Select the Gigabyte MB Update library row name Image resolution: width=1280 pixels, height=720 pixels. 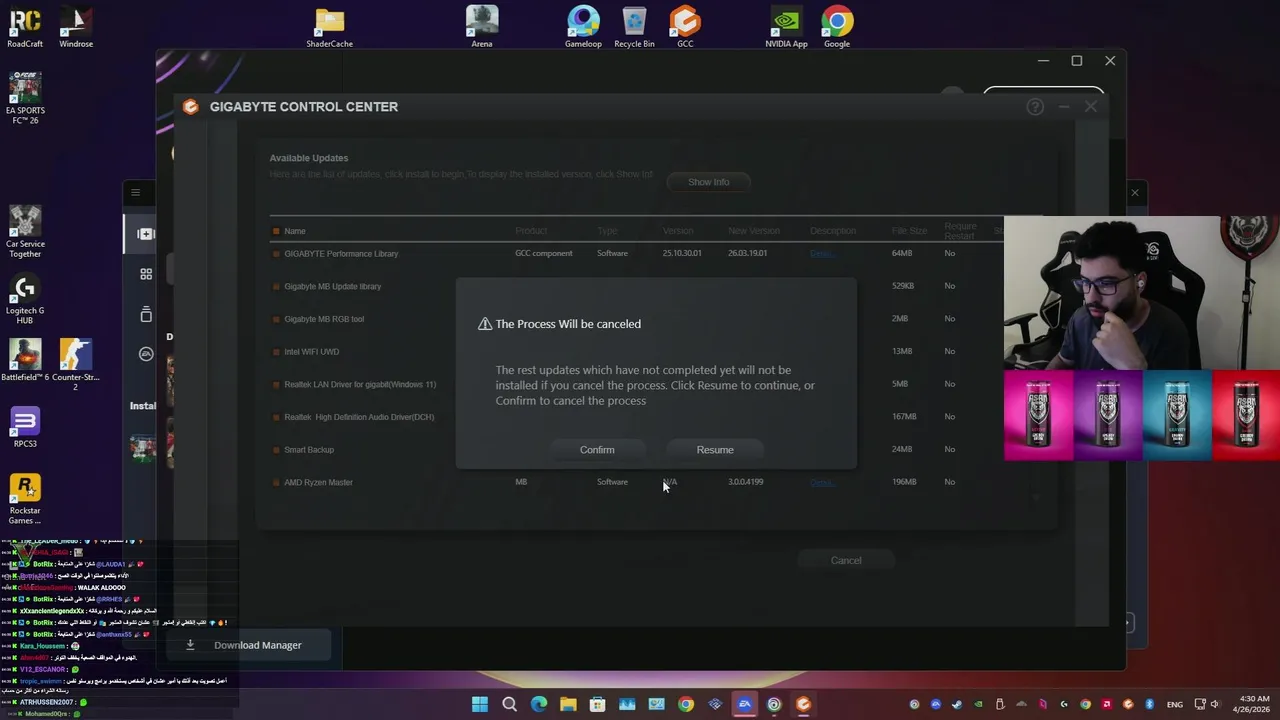point(332,287)
